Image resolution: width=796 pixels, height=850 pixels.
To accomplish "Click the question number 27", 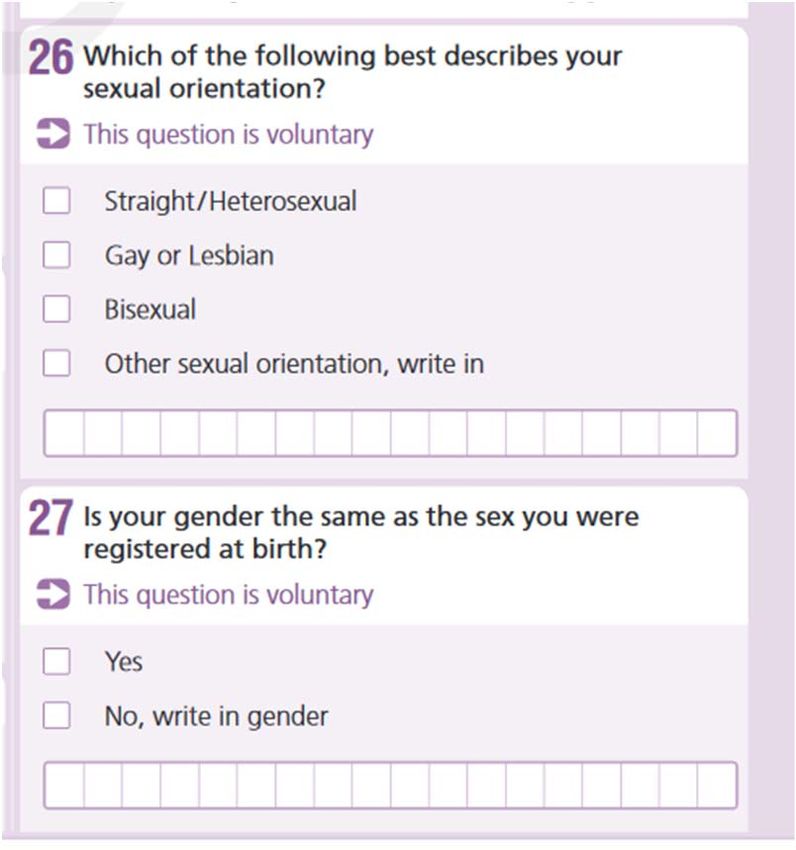I will pyautogui.click(x=50, y=518).
